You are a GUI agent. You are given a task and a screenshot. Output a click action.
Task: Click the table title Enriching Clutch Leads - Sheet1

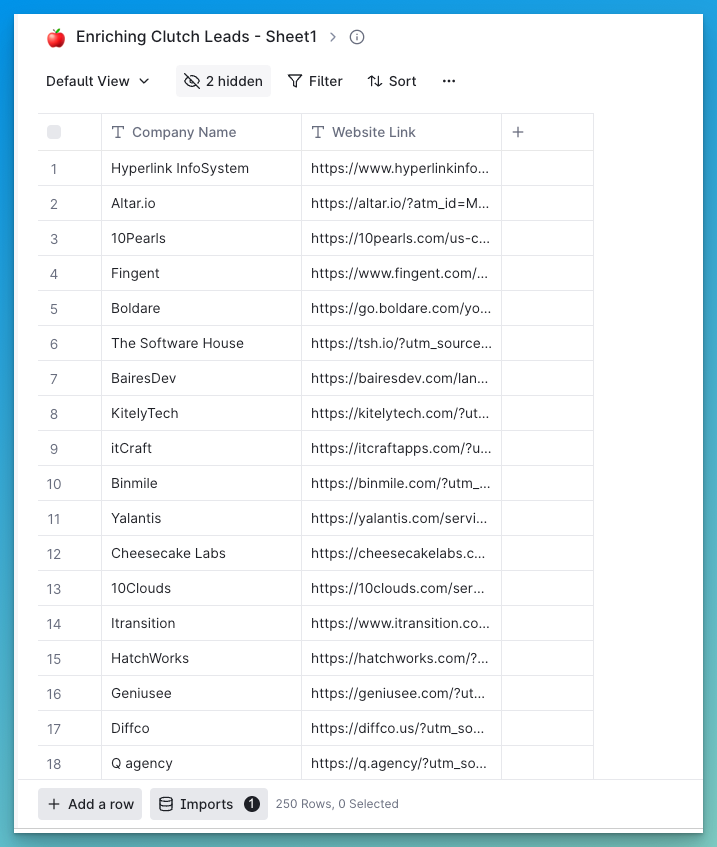coord(196,37)
